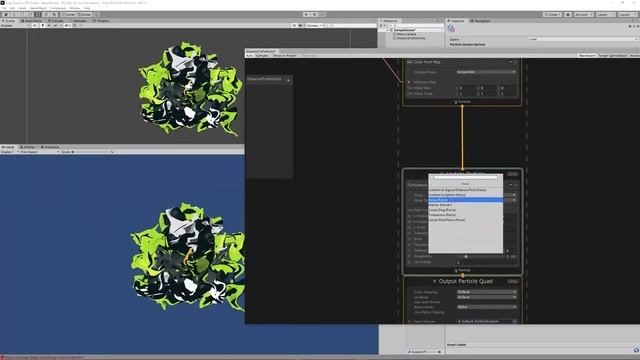Switch to the Inspector tab
This screenshot has height=360, width=640.
coord(457,21)
